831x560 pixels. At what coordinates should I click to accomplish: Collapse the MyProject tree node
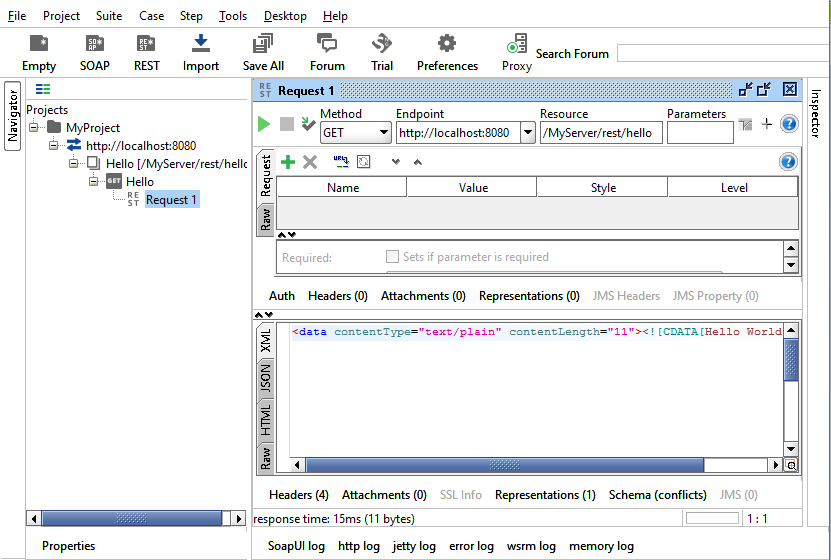pos(35,128)
